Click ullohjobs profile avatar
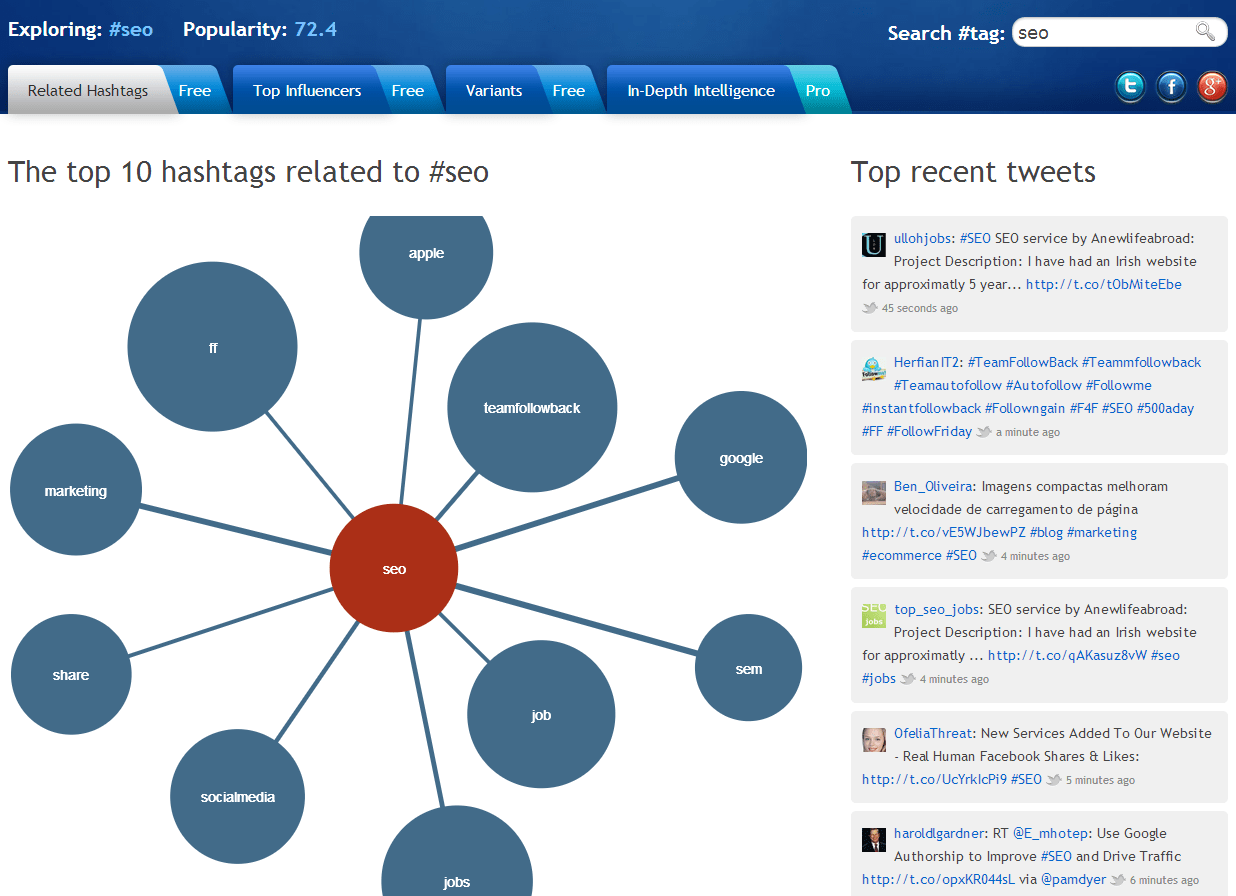This screenshot has width=1236, height=896. pos(872,243)
